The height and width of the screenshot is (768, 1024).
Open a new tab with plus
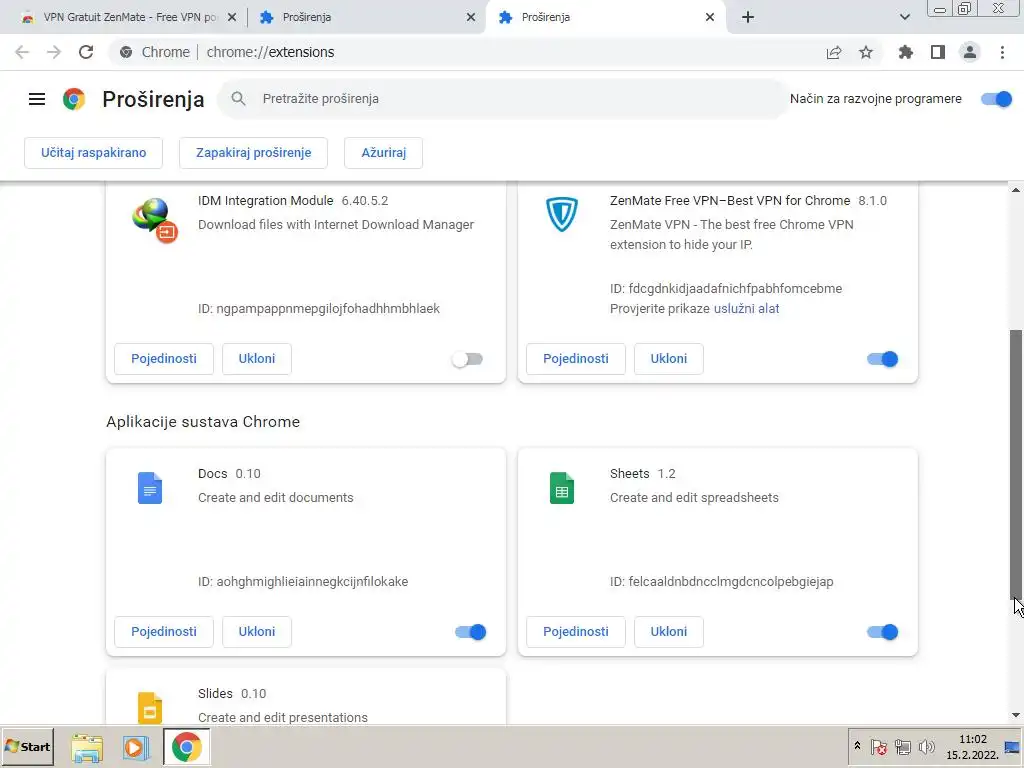pos(748,17)
